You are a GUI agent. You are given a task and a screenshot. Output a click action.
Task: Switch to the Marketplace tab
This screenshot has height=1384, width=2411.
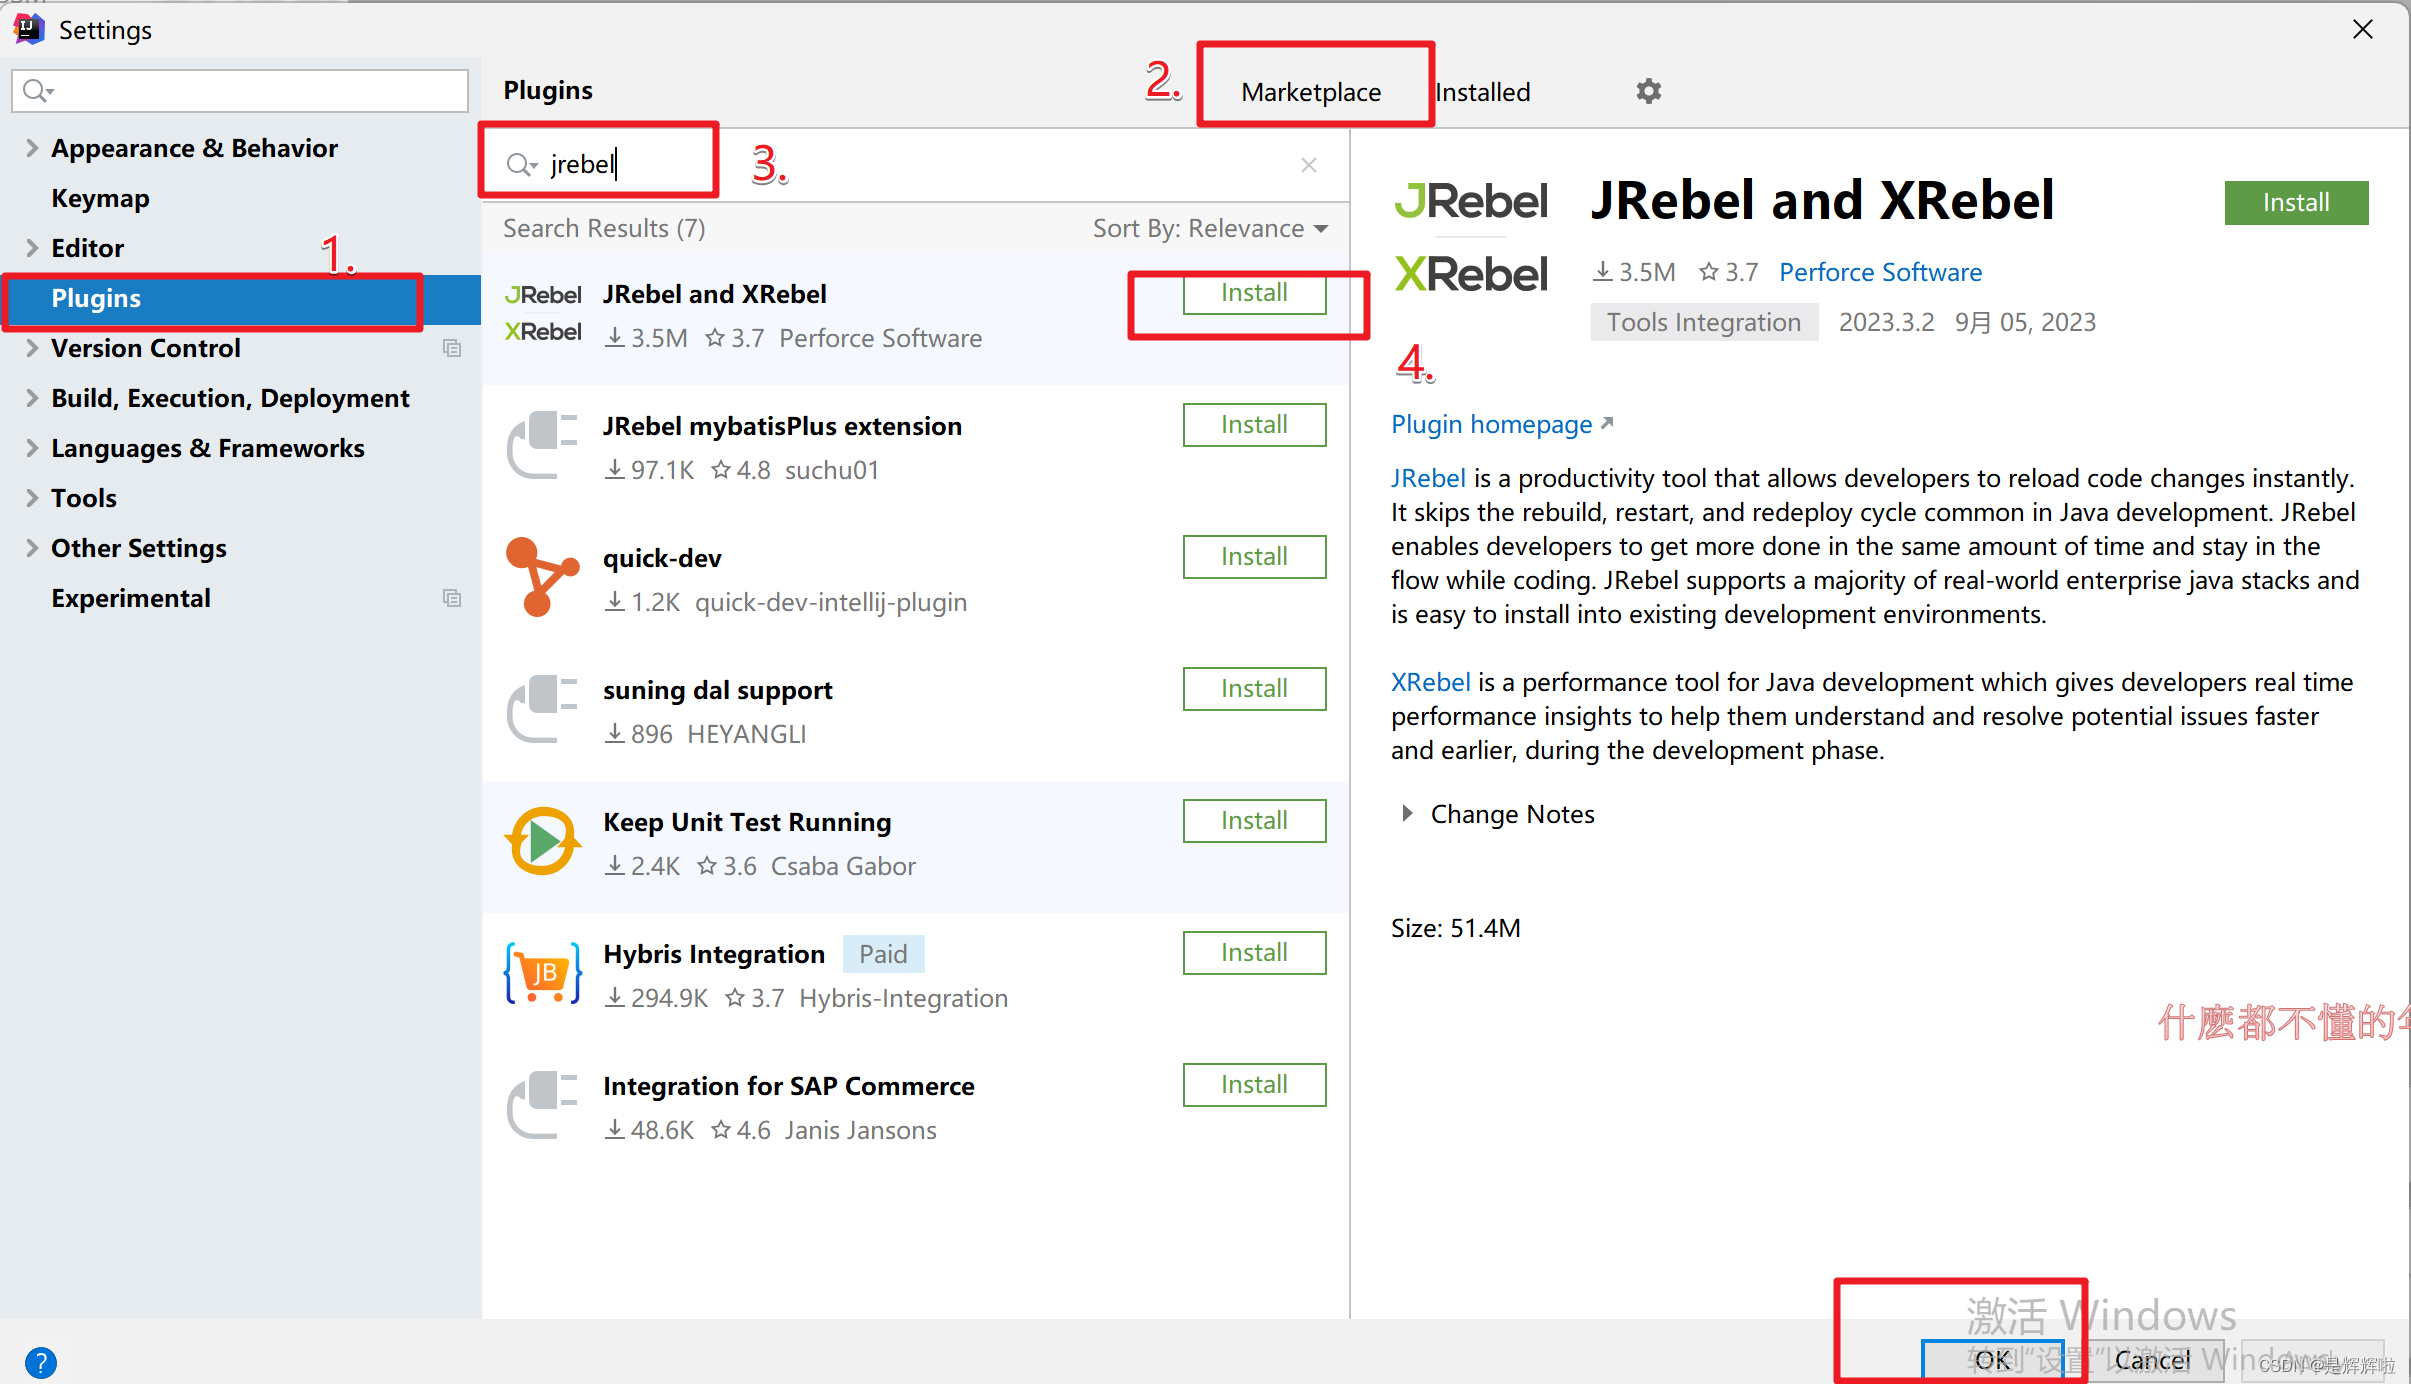click(x=1310, y=92)
